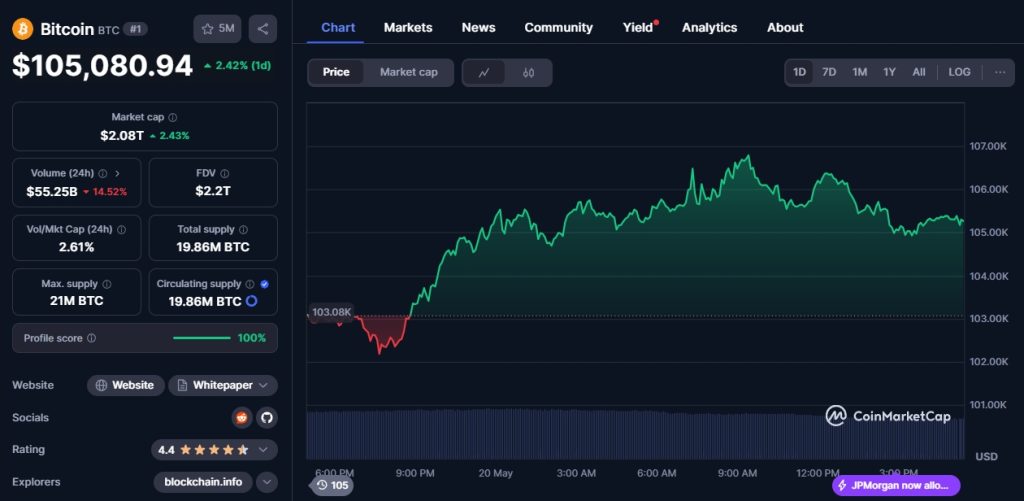Click the $55.25B volume value
Viewport: 1024px width, 501px height.
[52, 192]
